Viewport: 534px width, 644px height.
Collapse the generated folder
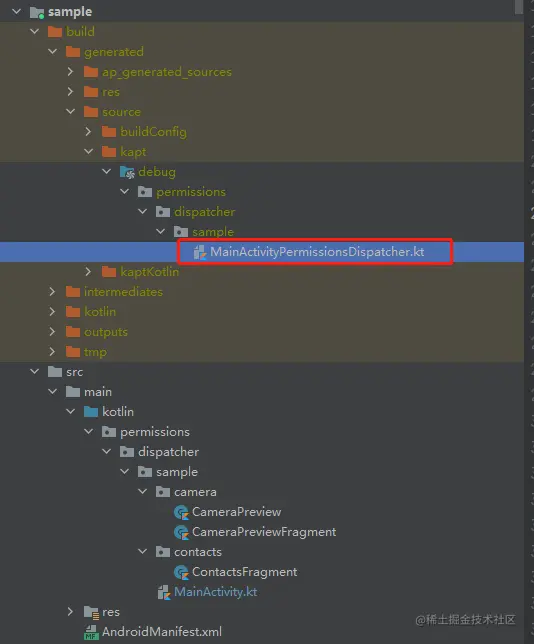coord(53,51)
